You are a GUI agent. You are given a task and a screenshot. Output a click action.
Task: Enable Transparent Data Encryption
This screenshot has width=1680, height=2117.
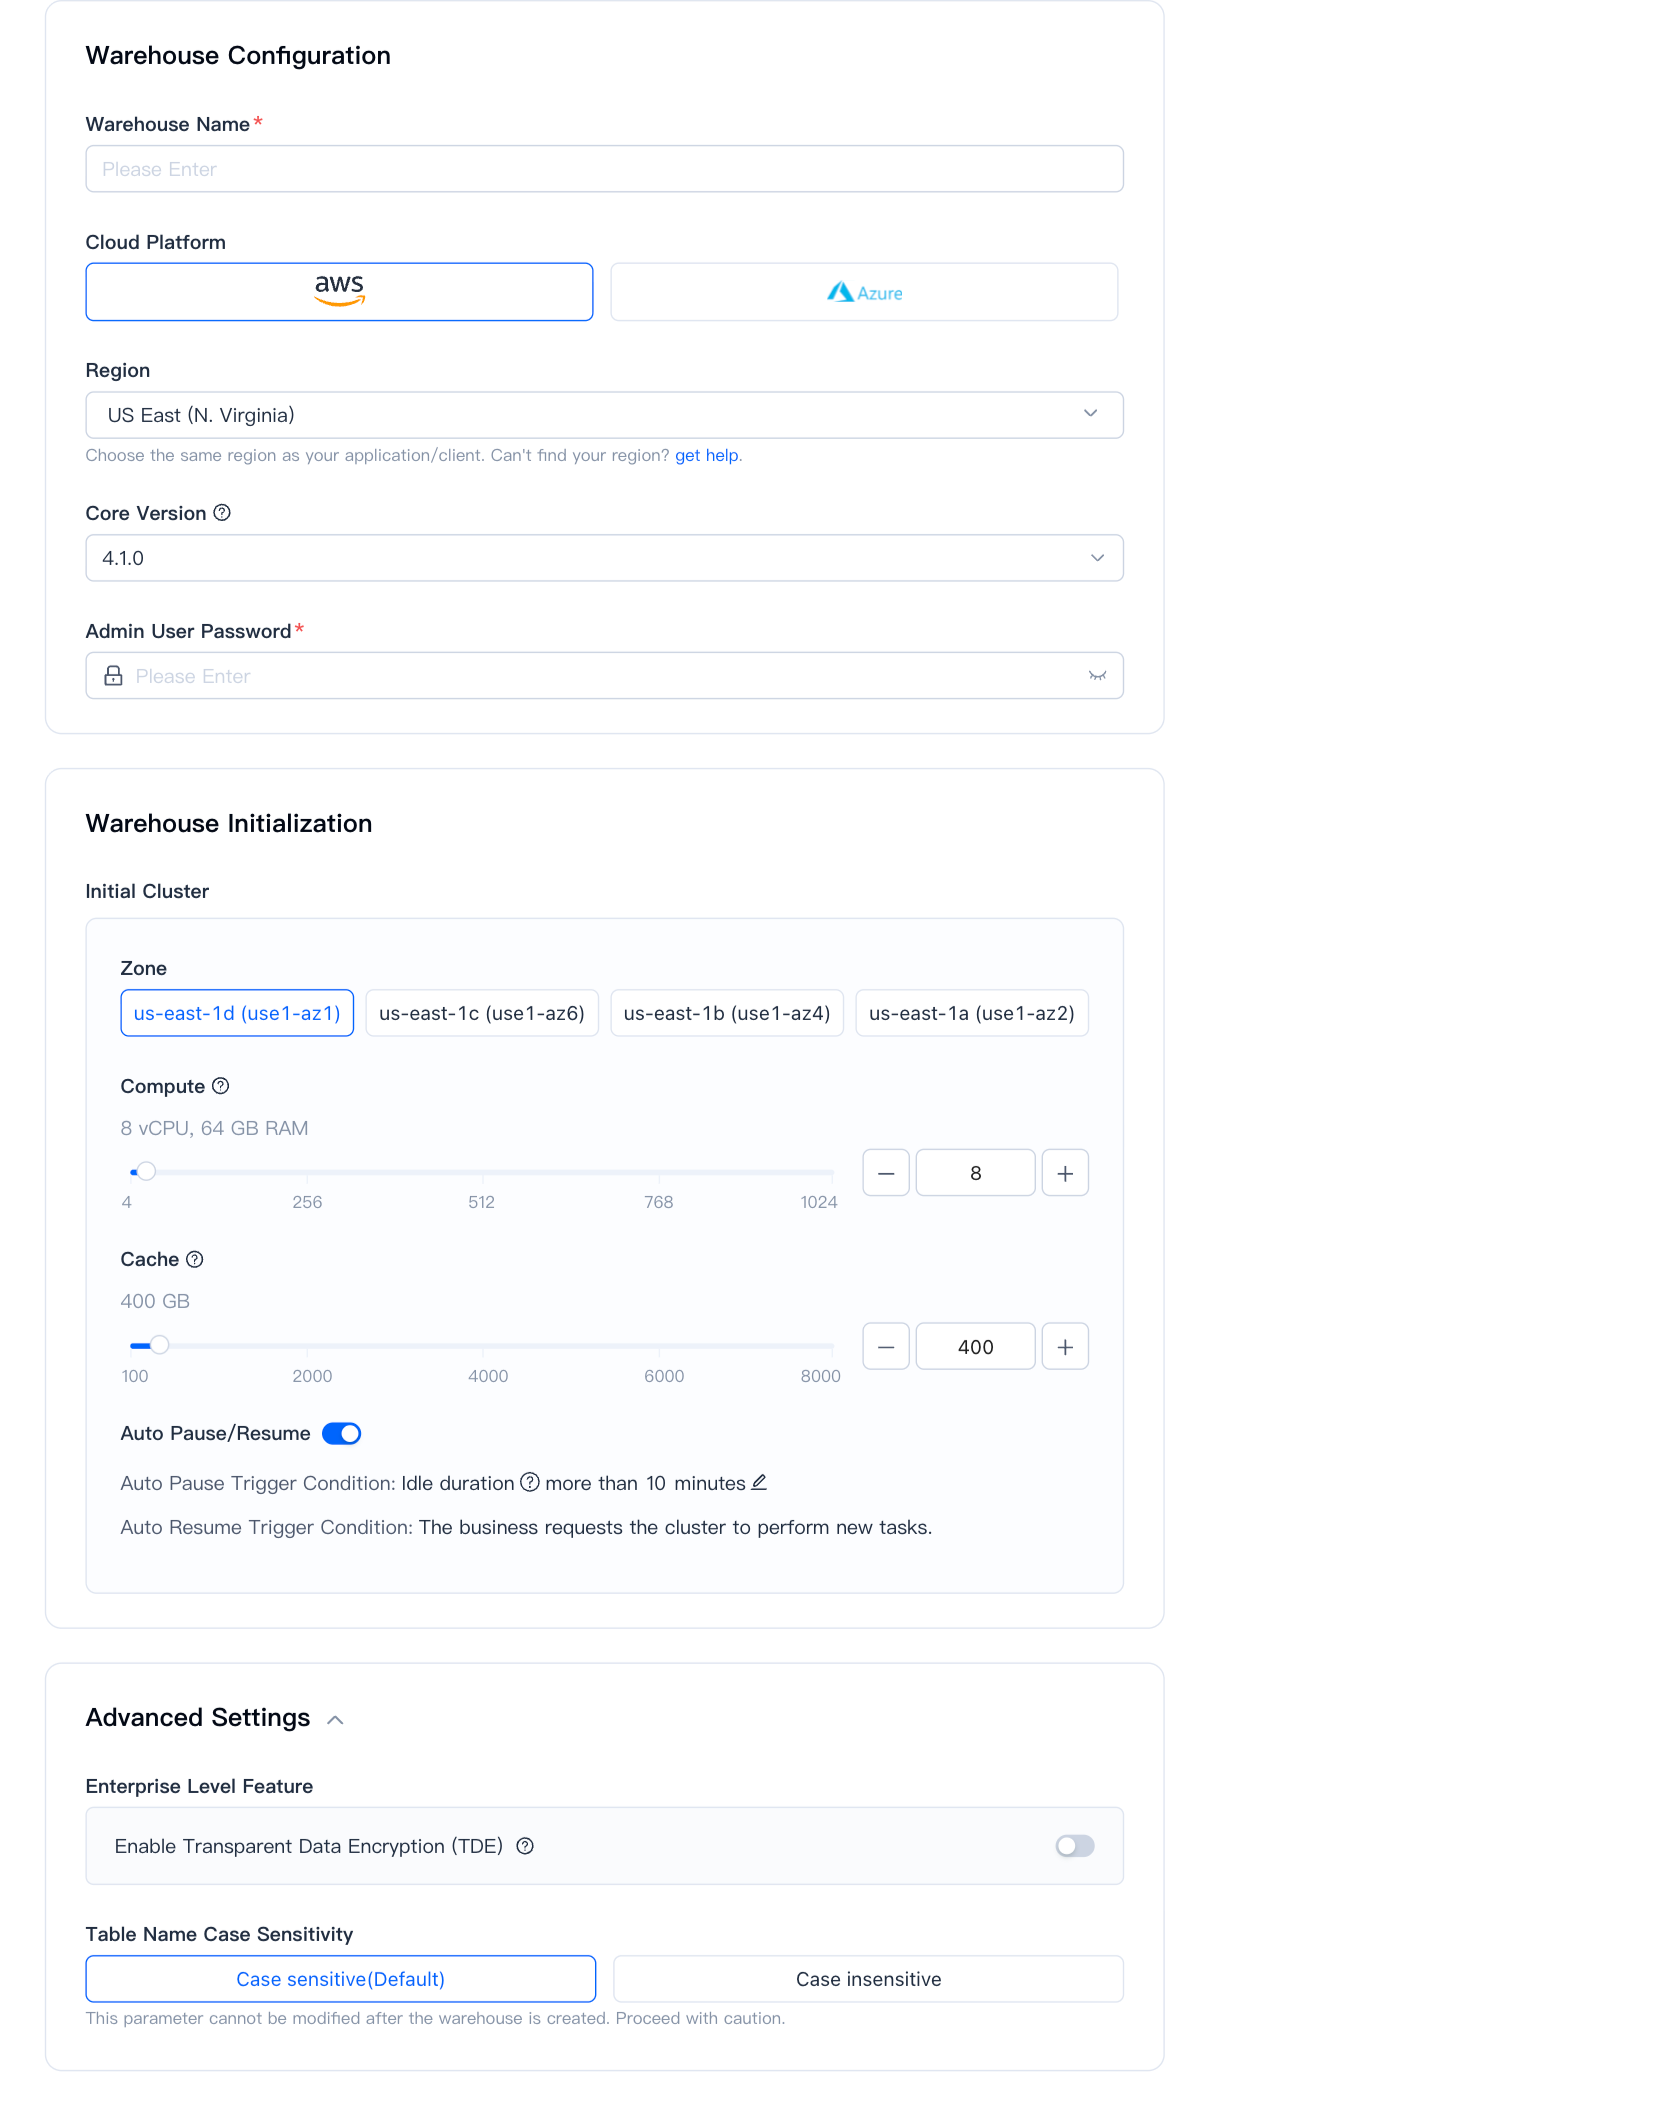pos(1076,1846)
